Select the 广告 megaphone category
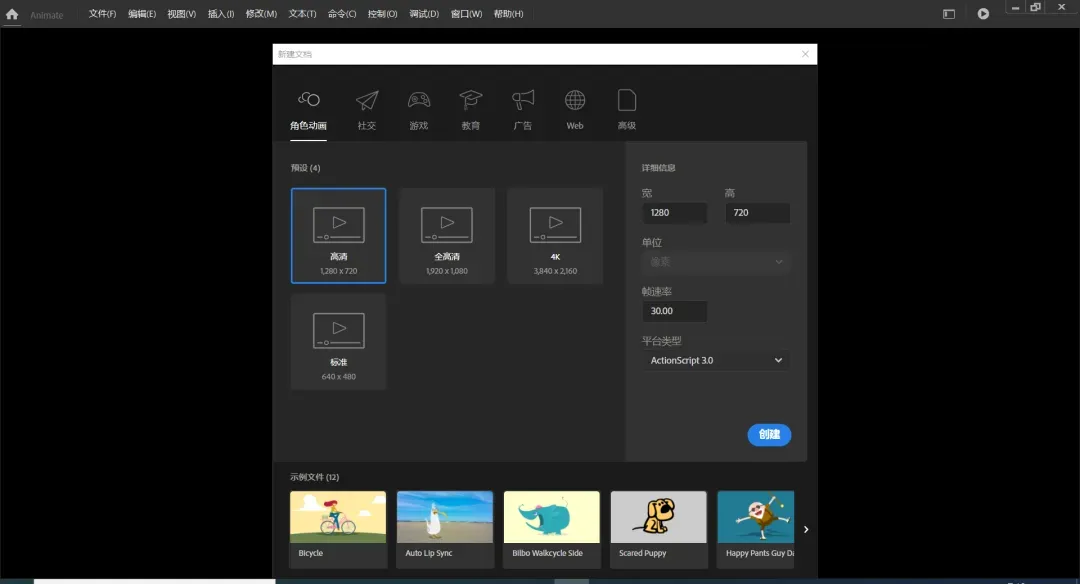This screenshot has width=1080, height=584. pyautogui.click(x=523, y=110)
